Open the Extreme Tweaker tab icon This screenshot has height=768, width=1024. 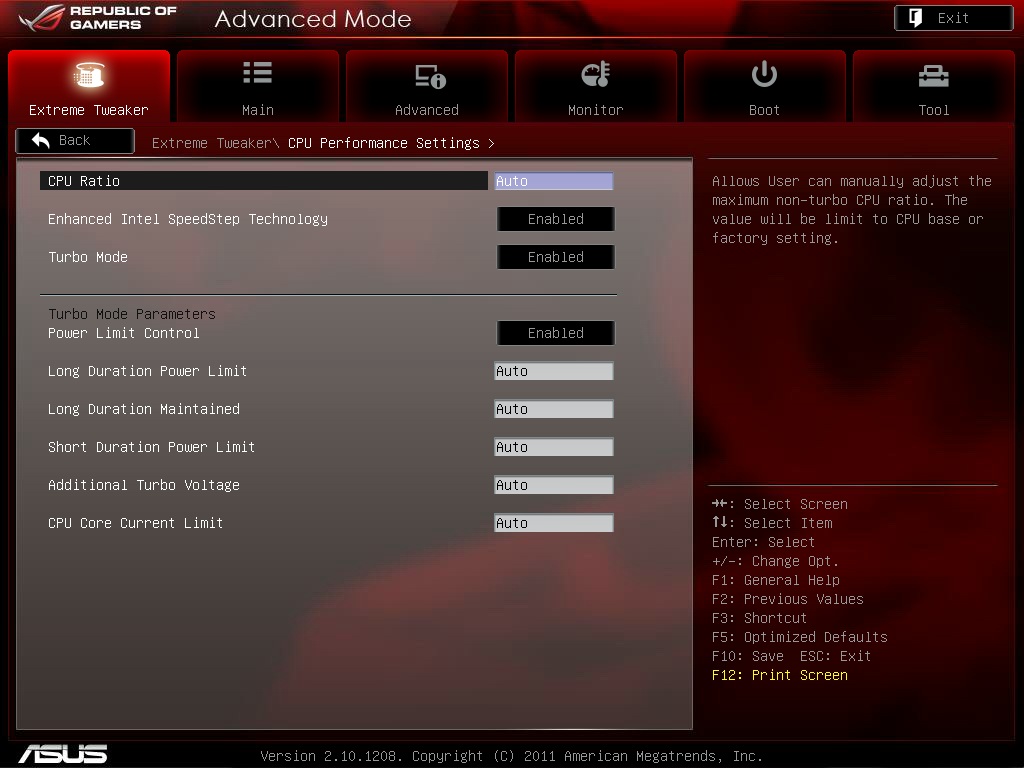89,74
